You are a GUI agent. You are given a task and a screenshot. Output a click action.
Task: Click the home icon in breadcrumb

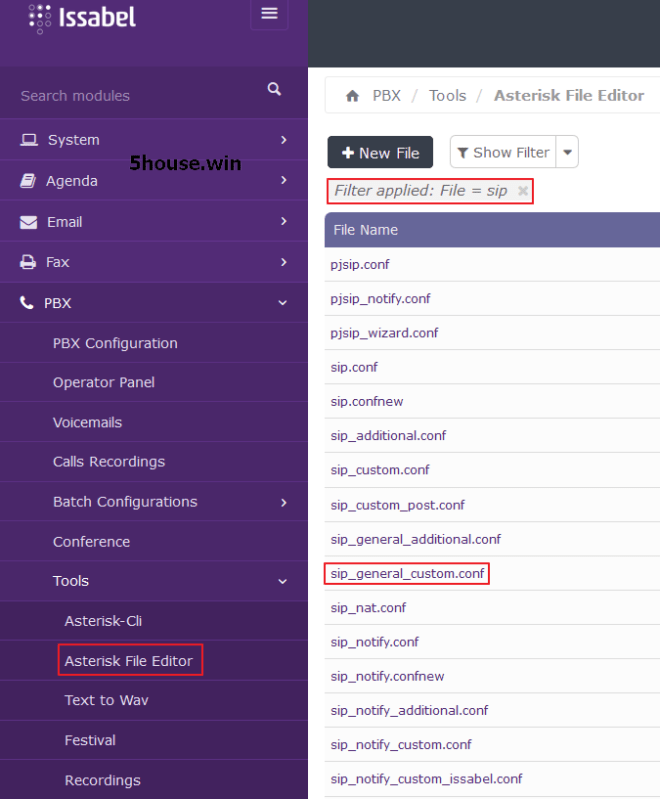pyautogui.click(x=352, y=96)
